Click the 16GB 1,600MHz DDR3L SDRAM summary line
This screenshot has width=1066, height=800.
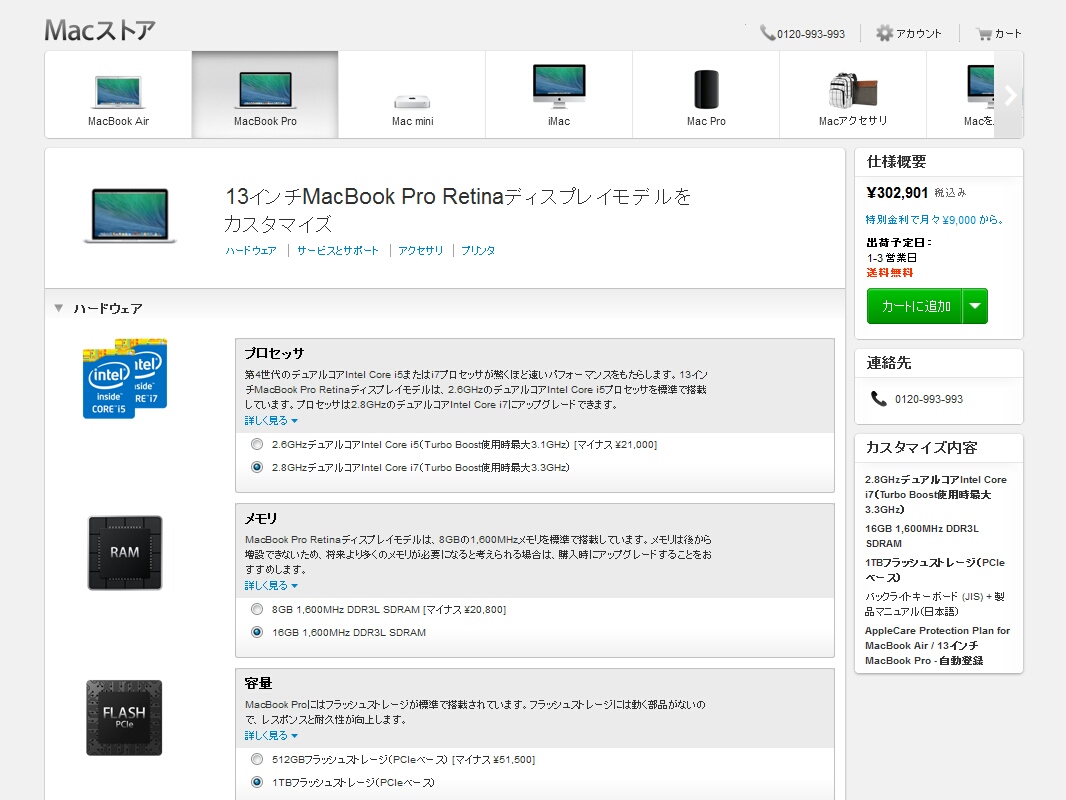tap(922, 536)
